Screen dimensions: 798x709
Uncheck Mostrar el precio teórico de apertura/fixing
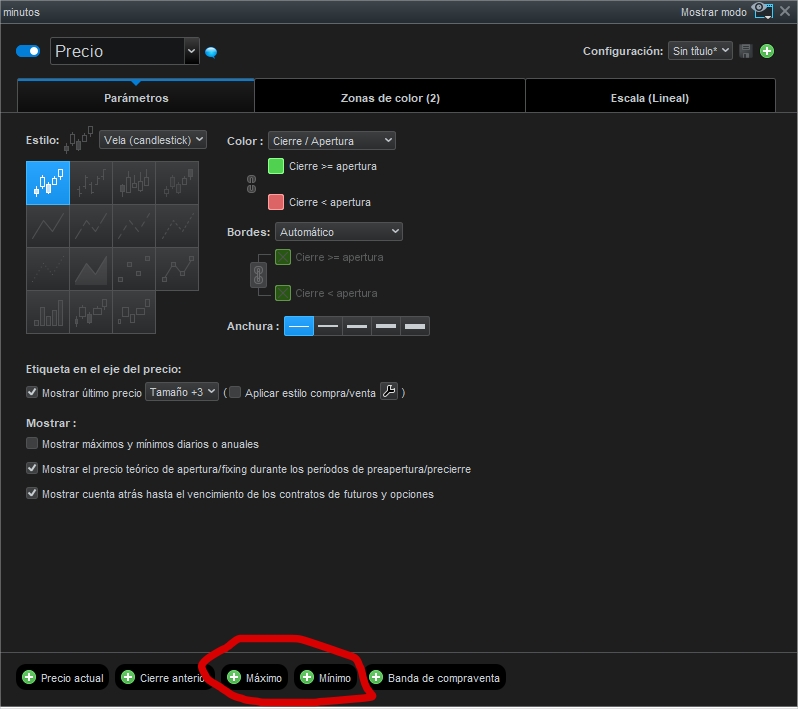click(x=32, y=468)
